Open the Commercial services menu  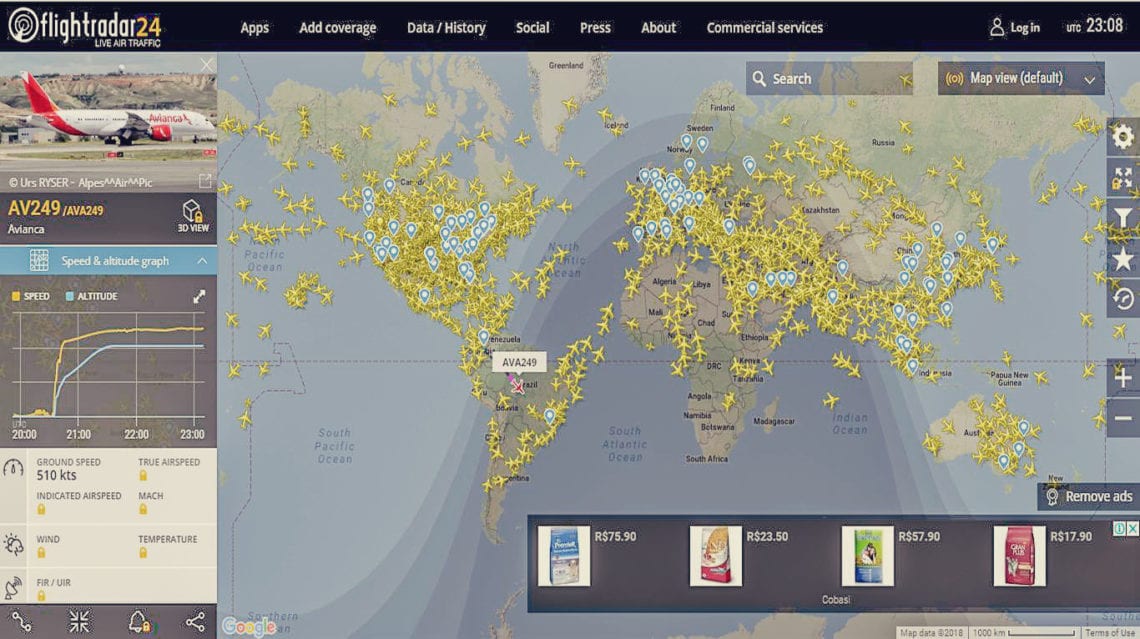pyautogui.click(x=765, y=28)
